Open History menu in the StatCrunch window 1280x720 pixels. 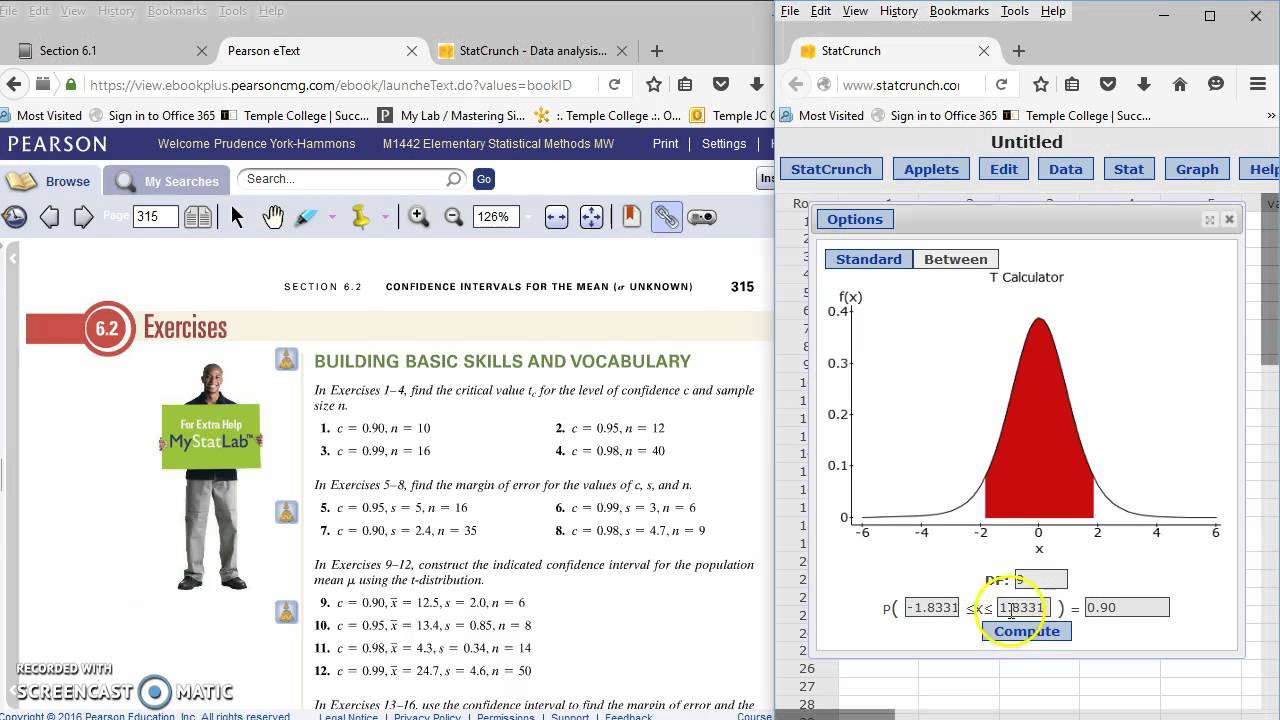(x=898, y=11)
